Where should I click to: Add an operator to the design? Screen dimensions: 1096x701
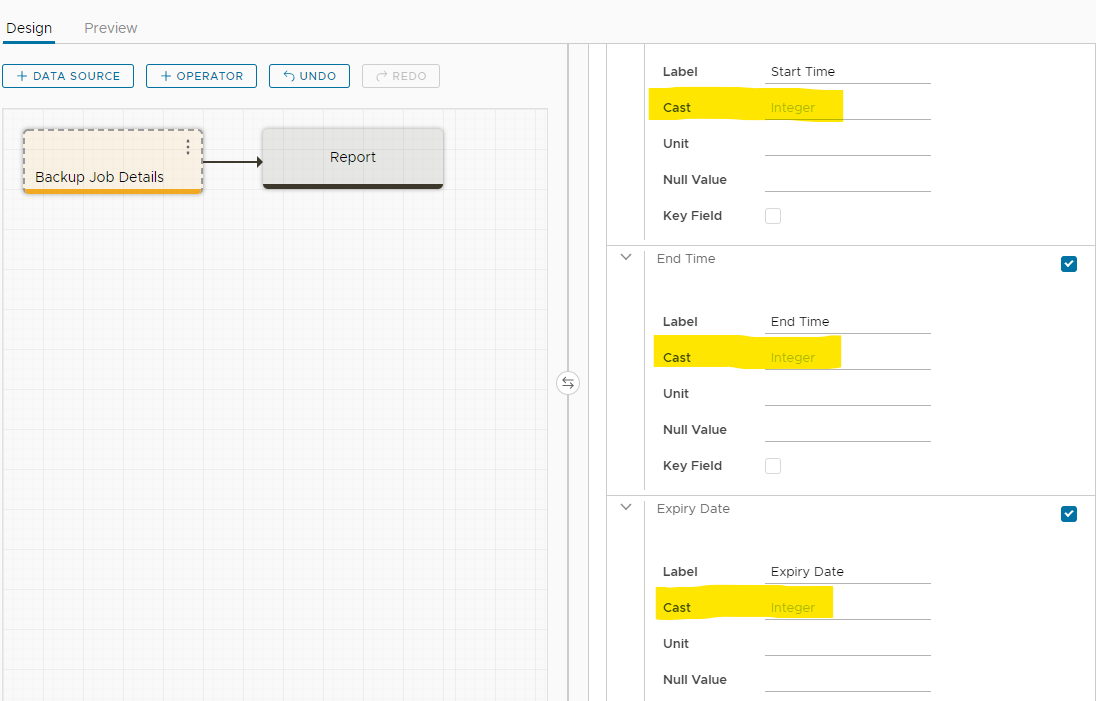click(201, 76)
